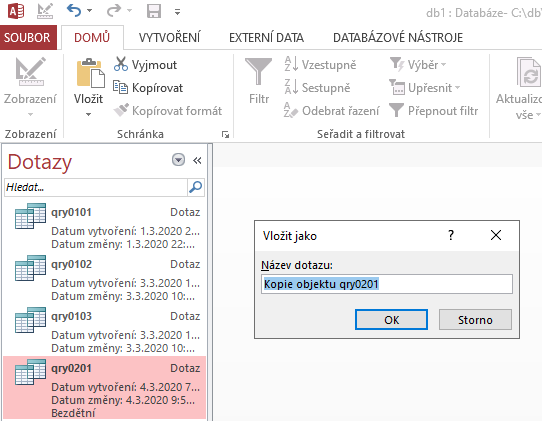Open the Dotazy pane category dropdown
542x421 pixels.
(x=178, y=160)
